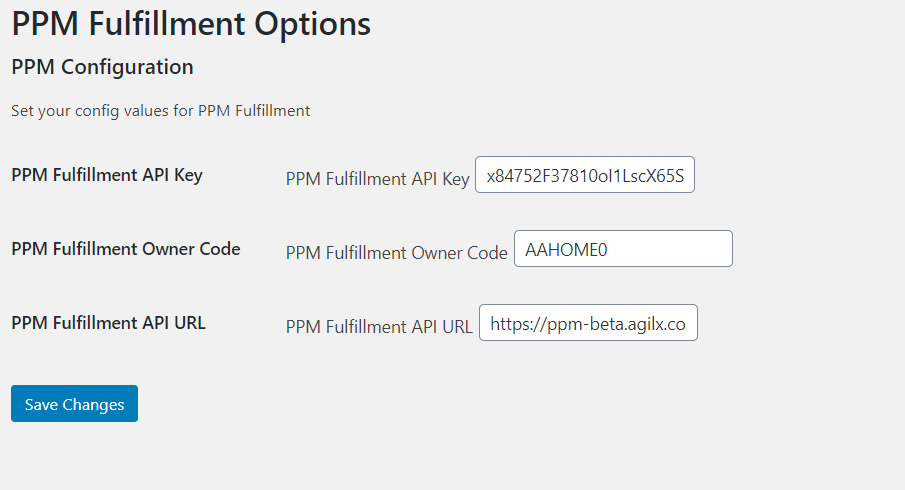
Task: Select the bold PPM Fulfillment Owner Code row heading
Action: tap(126, 249)
